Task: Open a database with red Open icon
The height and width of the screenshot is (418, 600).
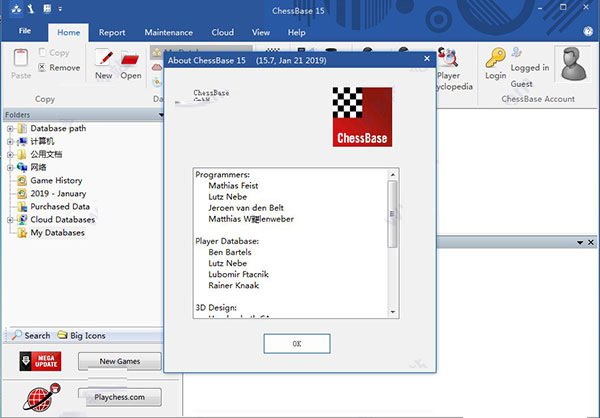Action: pos(130,59)
